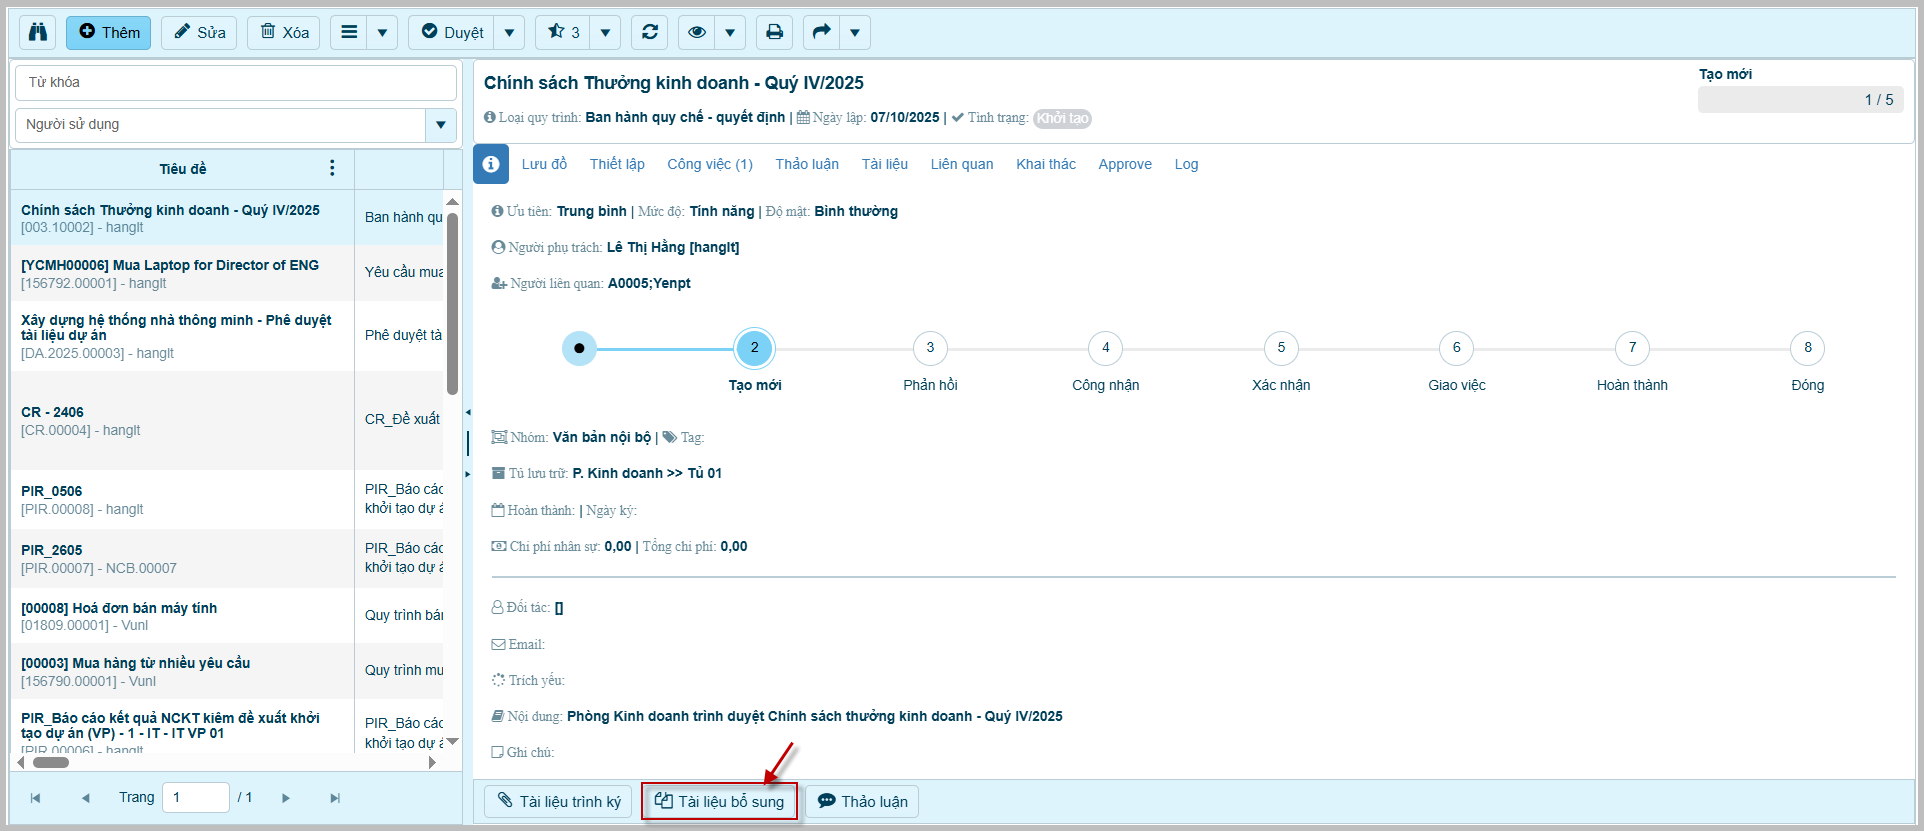Click the Tài liệu bổ sung button
This screenshot has width=1924, height=831.
[x=720, y=801]
